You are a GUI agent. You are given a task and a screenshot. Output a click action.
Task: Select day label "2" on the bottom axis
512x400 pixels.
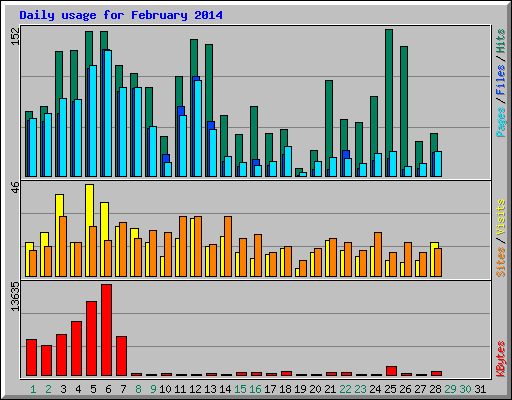pyautogui.click(x=48, y=389)
